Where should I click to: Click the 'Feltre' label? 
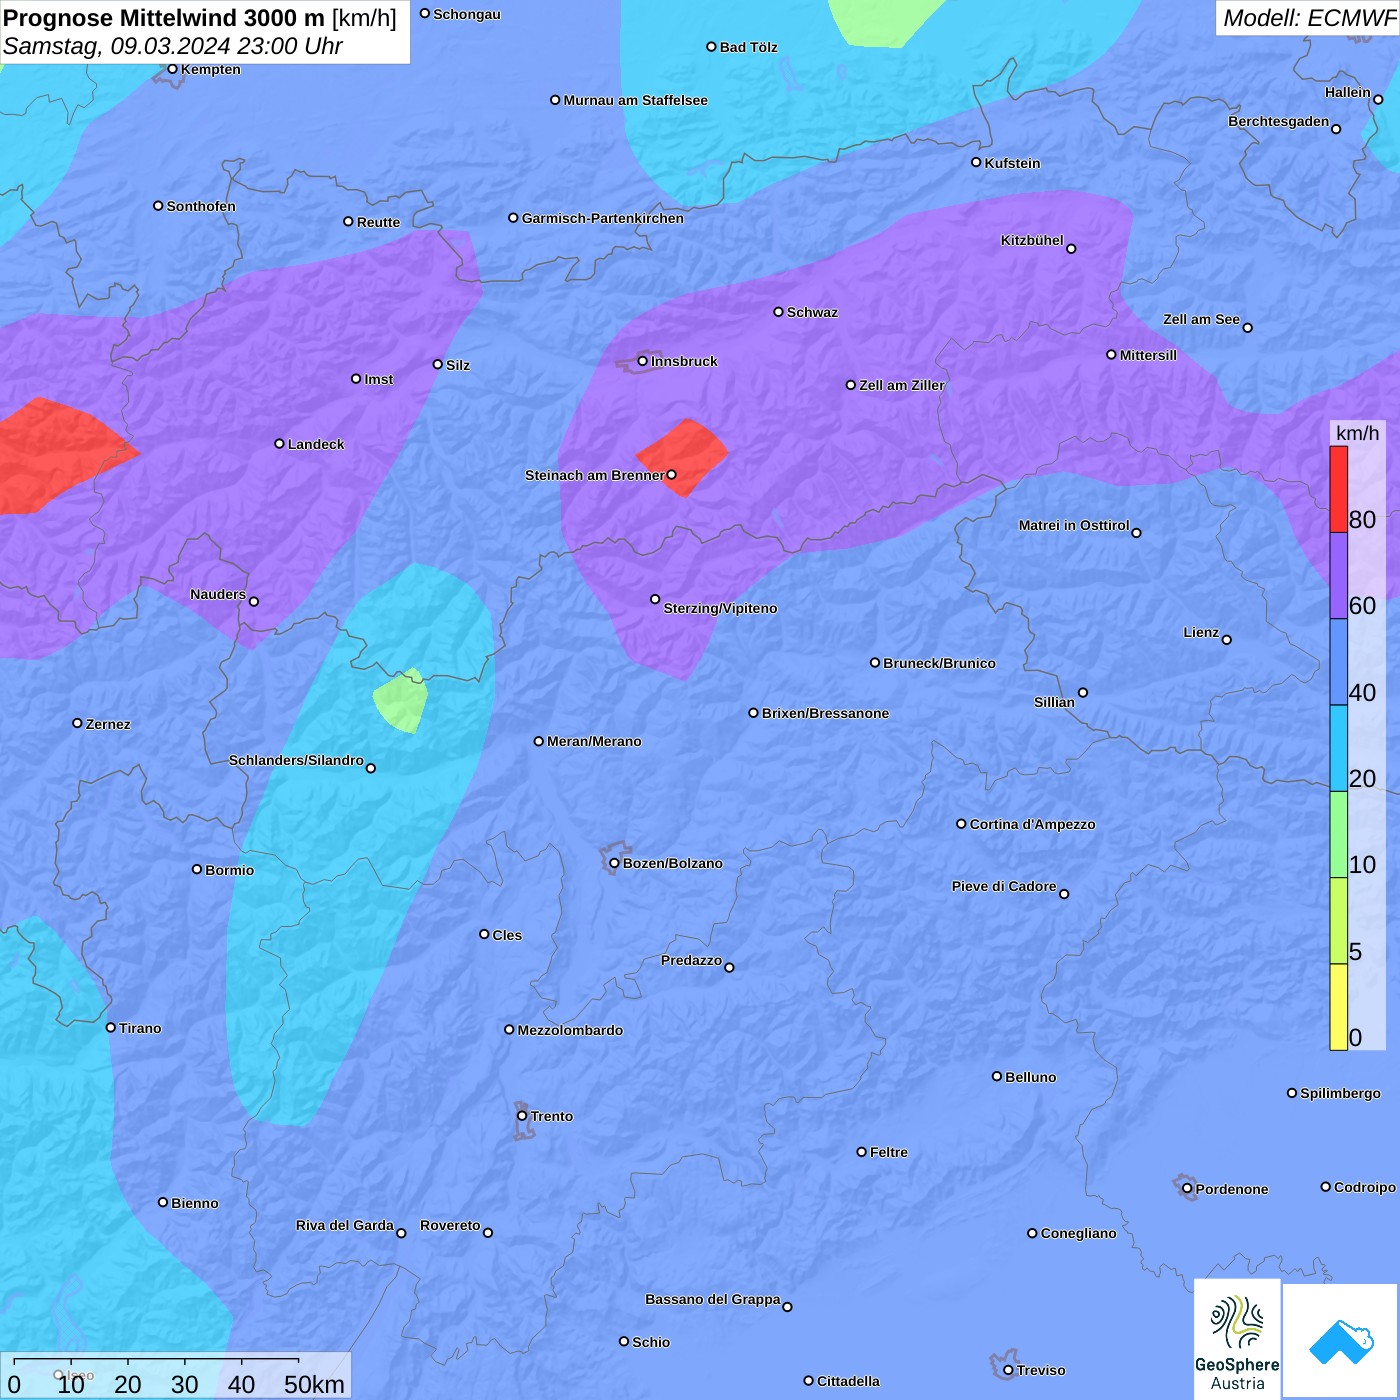(889, 1152)
